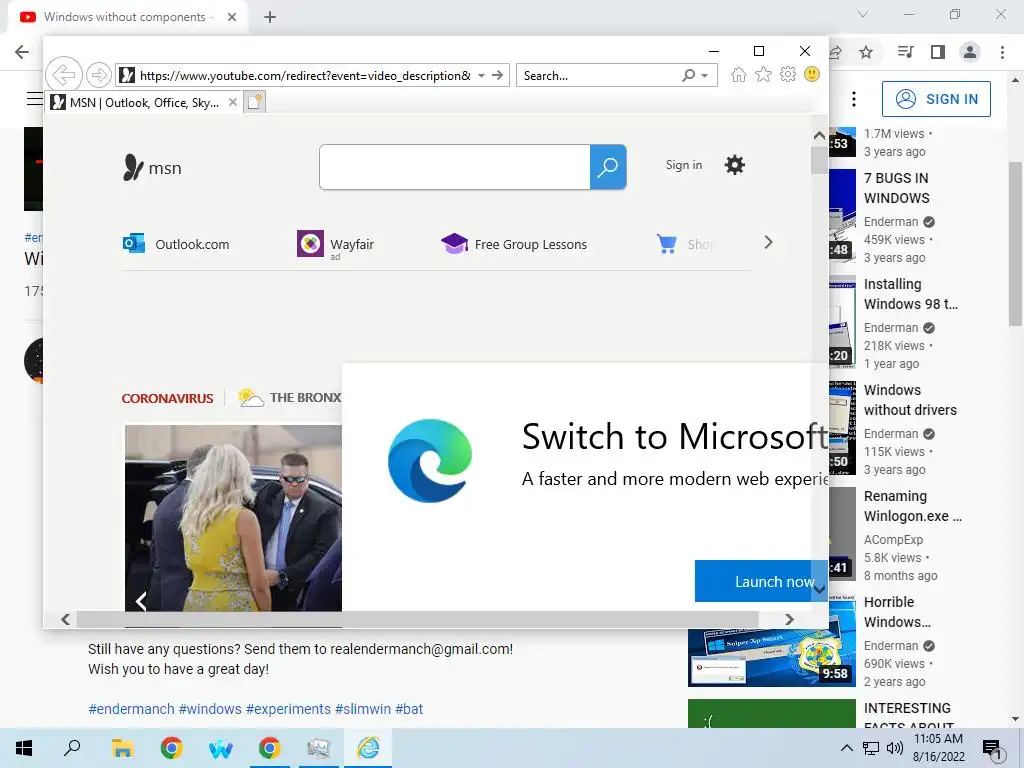The width and height of the screenshot is (1024, 768).
Task: Close the Windows without components Chrome tab
Action: pos(232,17)
